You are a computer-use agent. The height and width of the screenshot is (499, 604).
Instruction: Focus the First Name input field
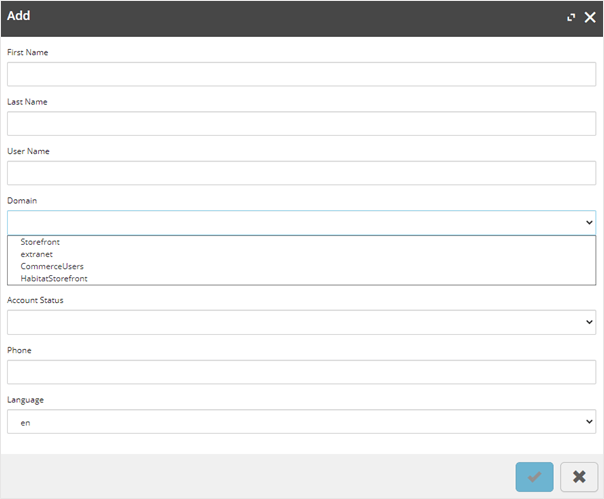pyautogui.click(x=302, y=74)
